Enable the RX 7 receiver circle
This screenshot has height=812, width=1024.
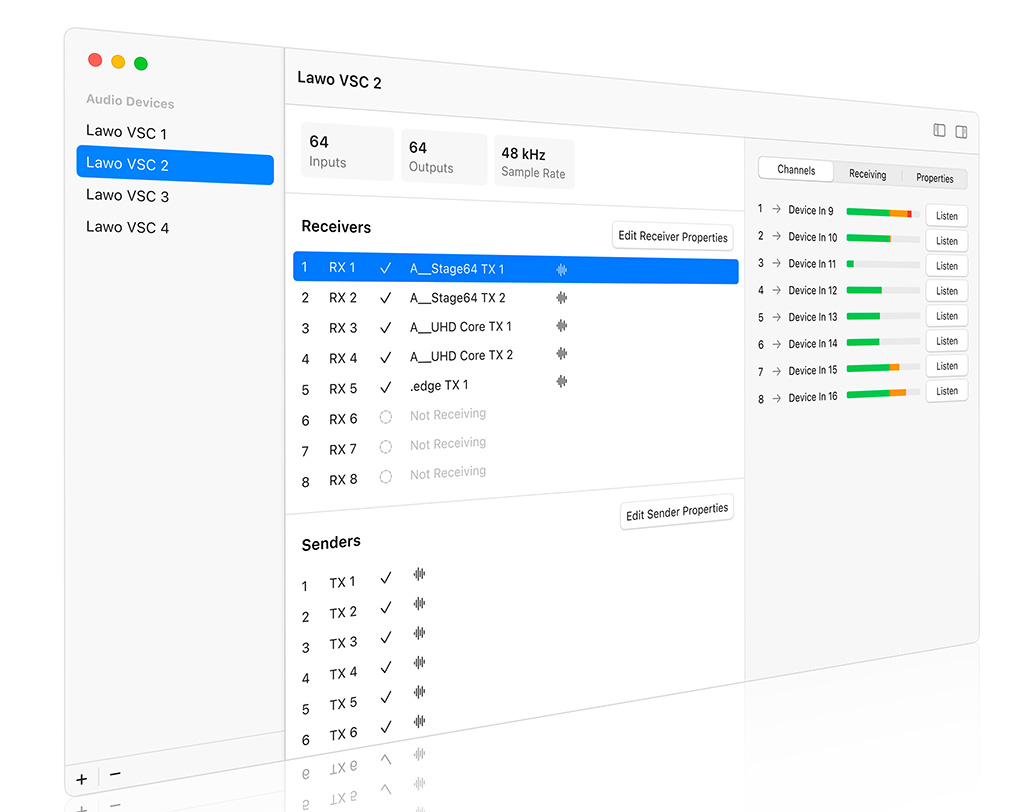point(386,447)
